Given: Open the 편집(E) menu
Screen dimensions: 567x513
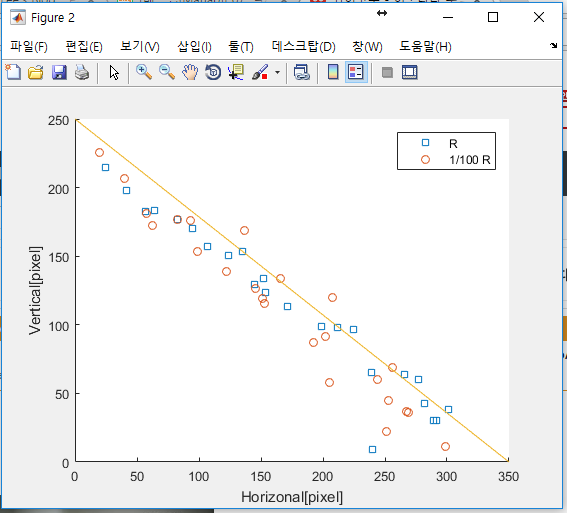Looking at the screenshot, I should (x=84, y=47).
